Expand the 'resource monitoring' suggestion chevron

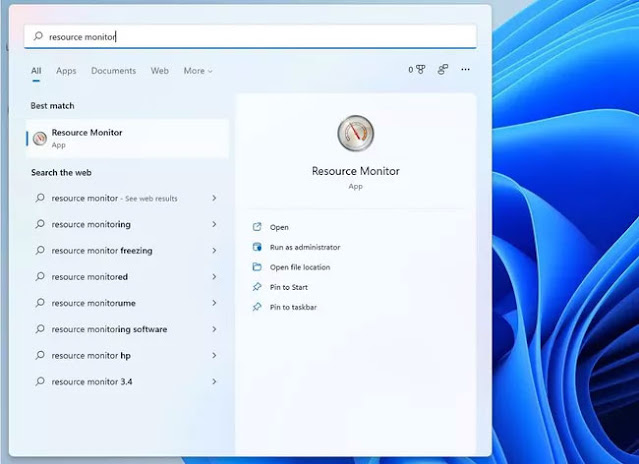pyautogui.click(x=214, y=224)
